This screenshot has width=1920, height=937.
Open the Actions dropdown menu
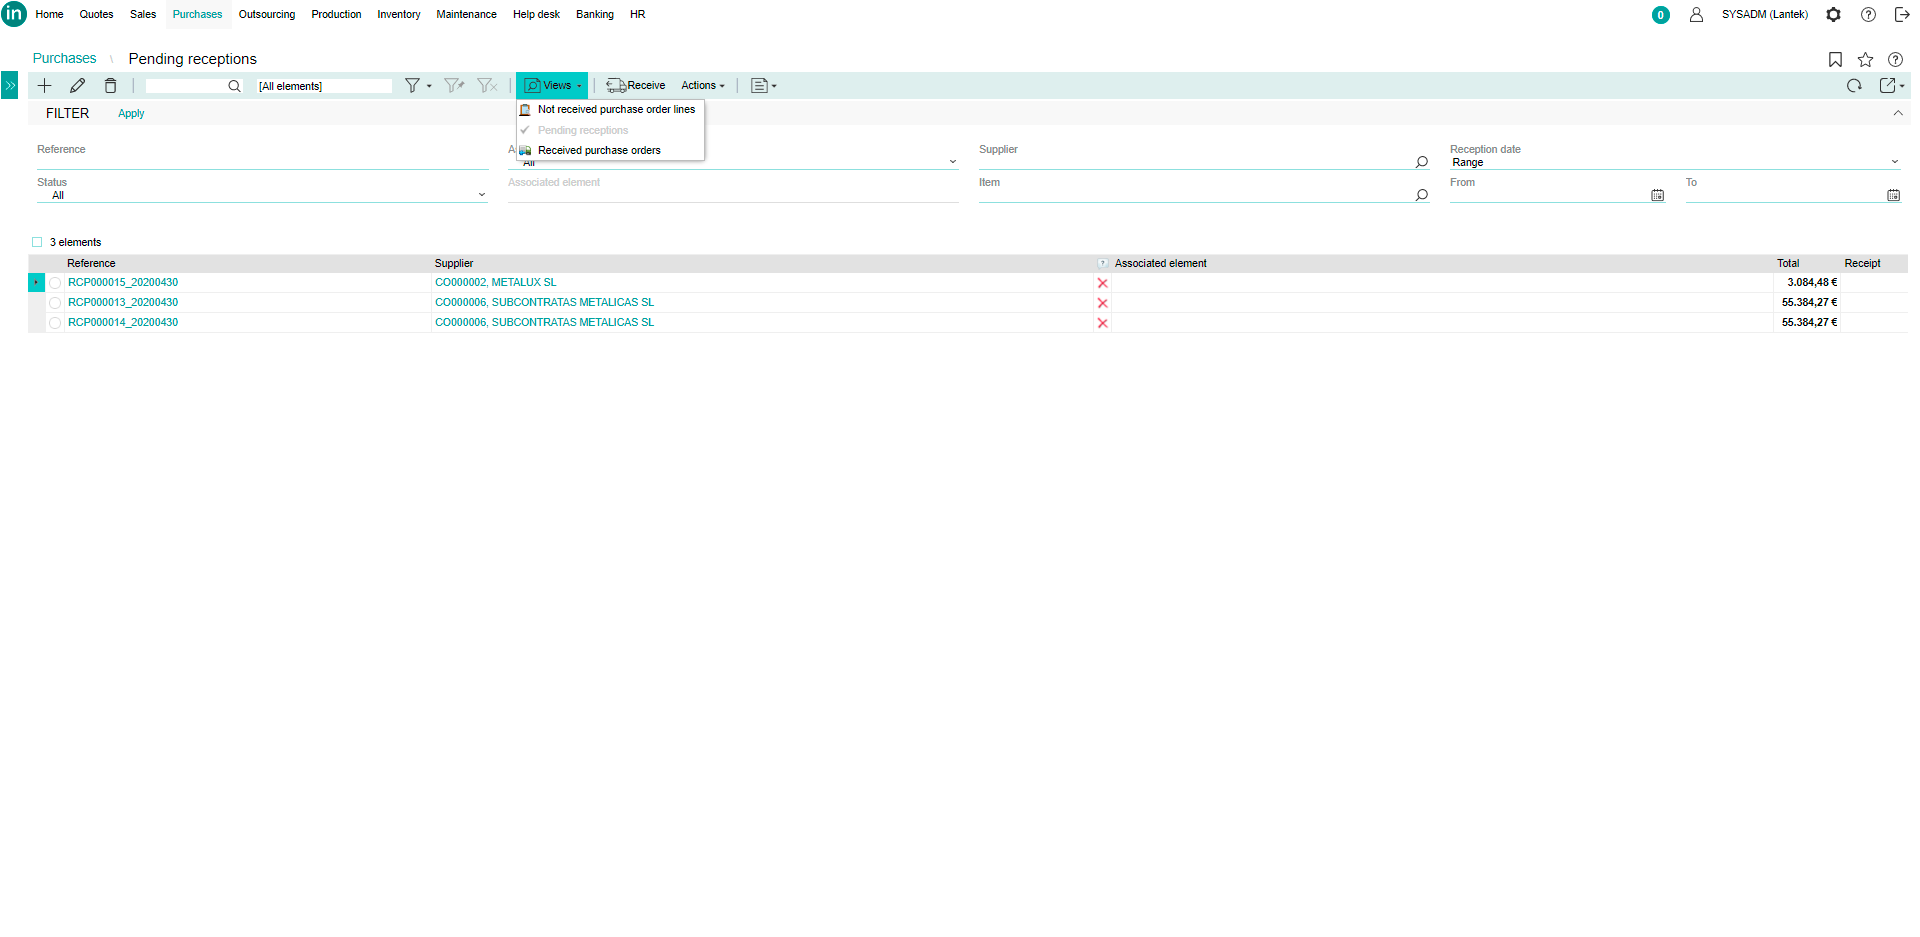click(702, 86)
